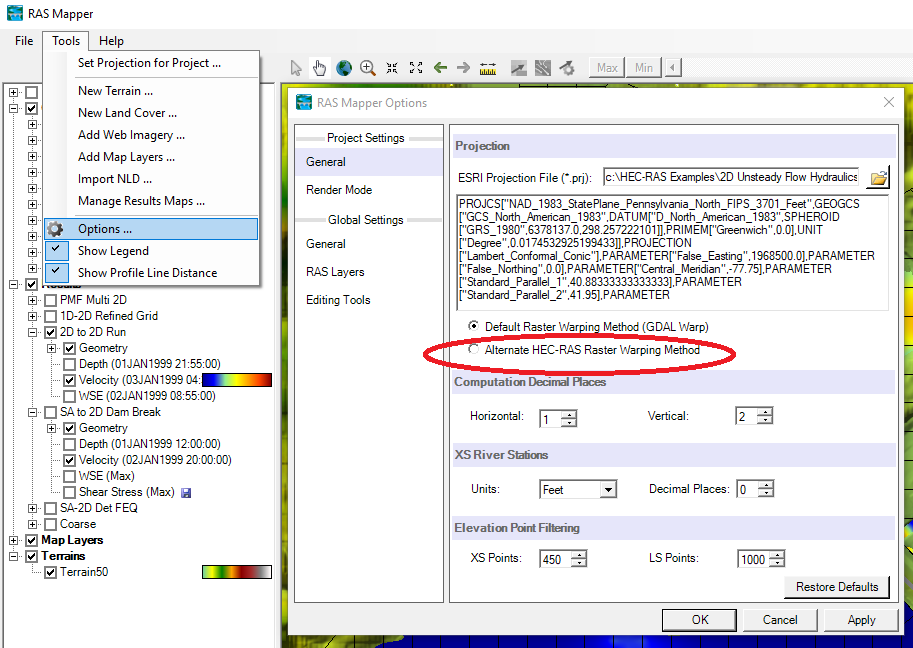Expand the Map Layers group

coord(13,540)
